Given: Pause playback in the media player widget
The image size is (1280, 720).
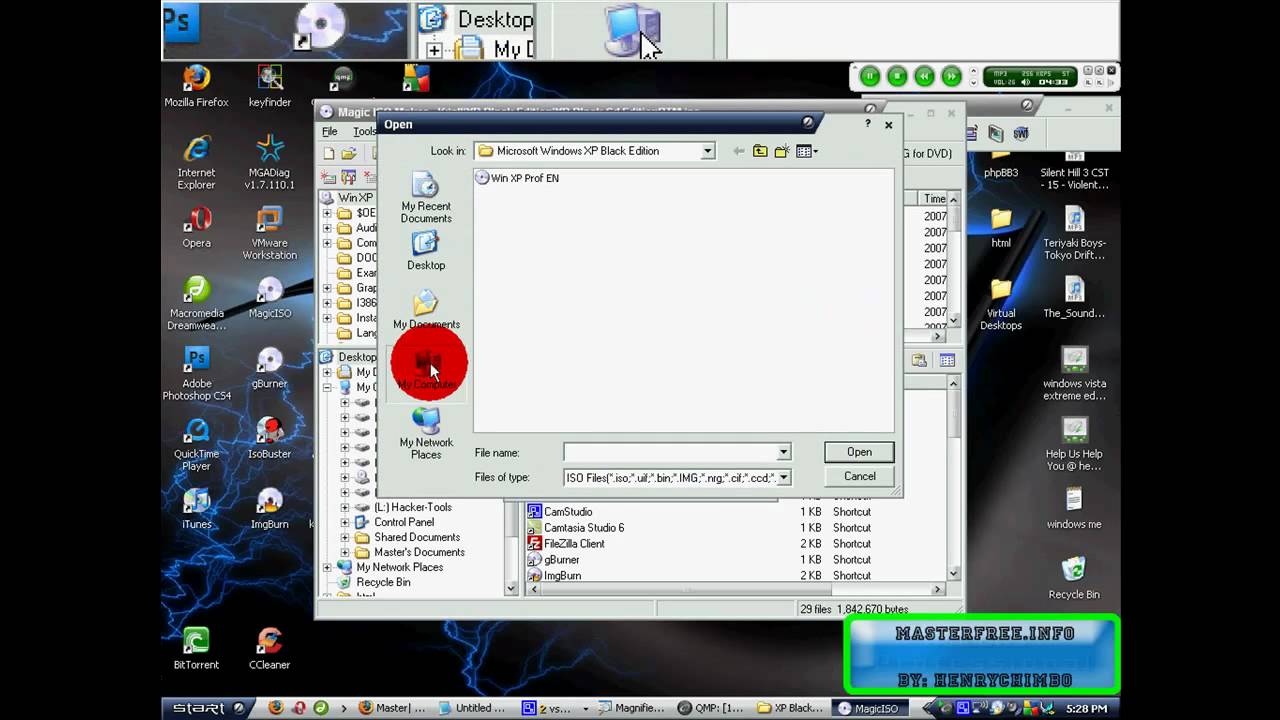Looking at the screenshot, I should tap(869, 76).
